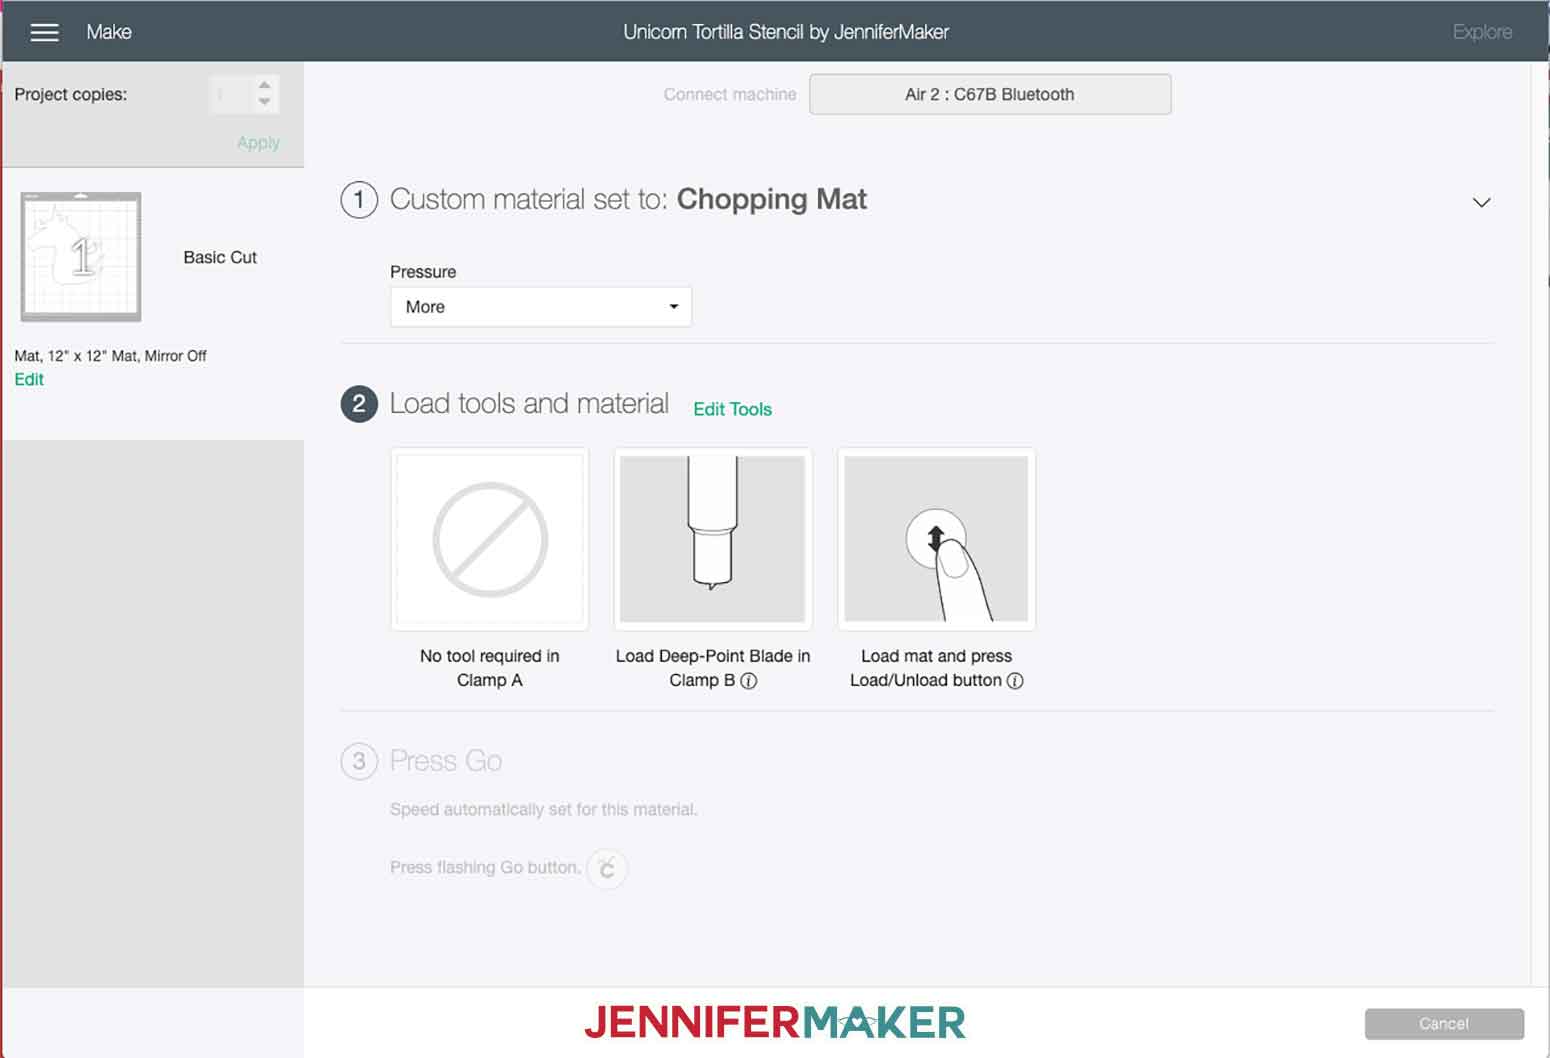The image size is (1550, 1058).
Task: Select the mat 1 preview thumbnail
Action: (81, 257)
